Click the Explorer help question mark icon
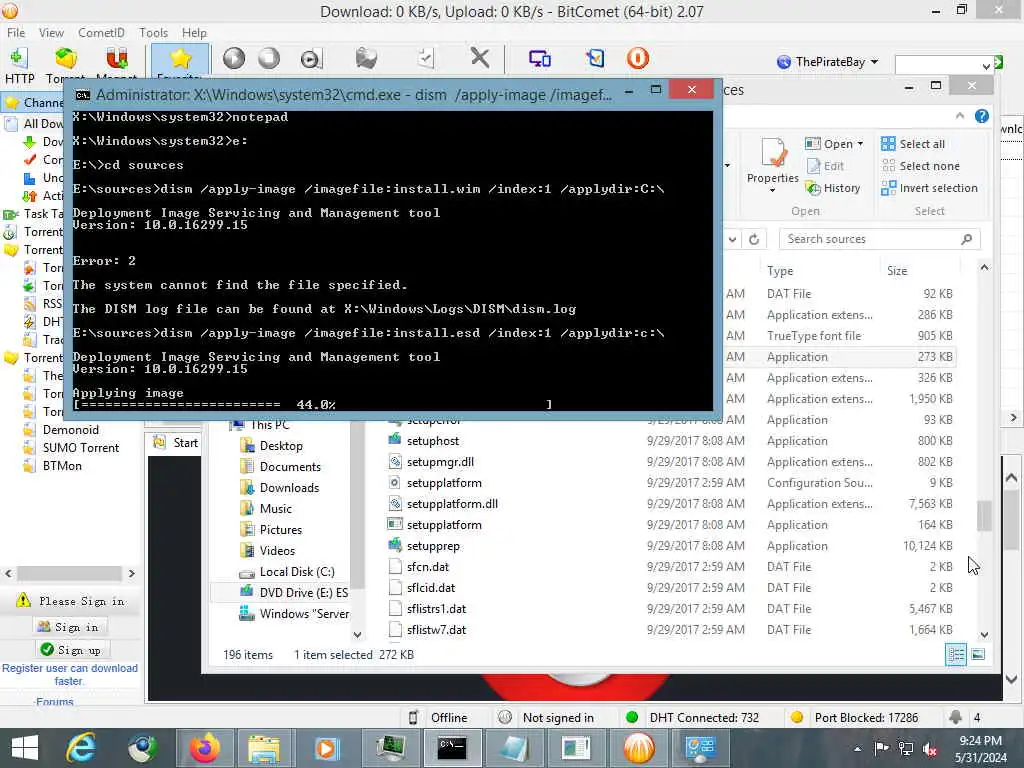 982,116
